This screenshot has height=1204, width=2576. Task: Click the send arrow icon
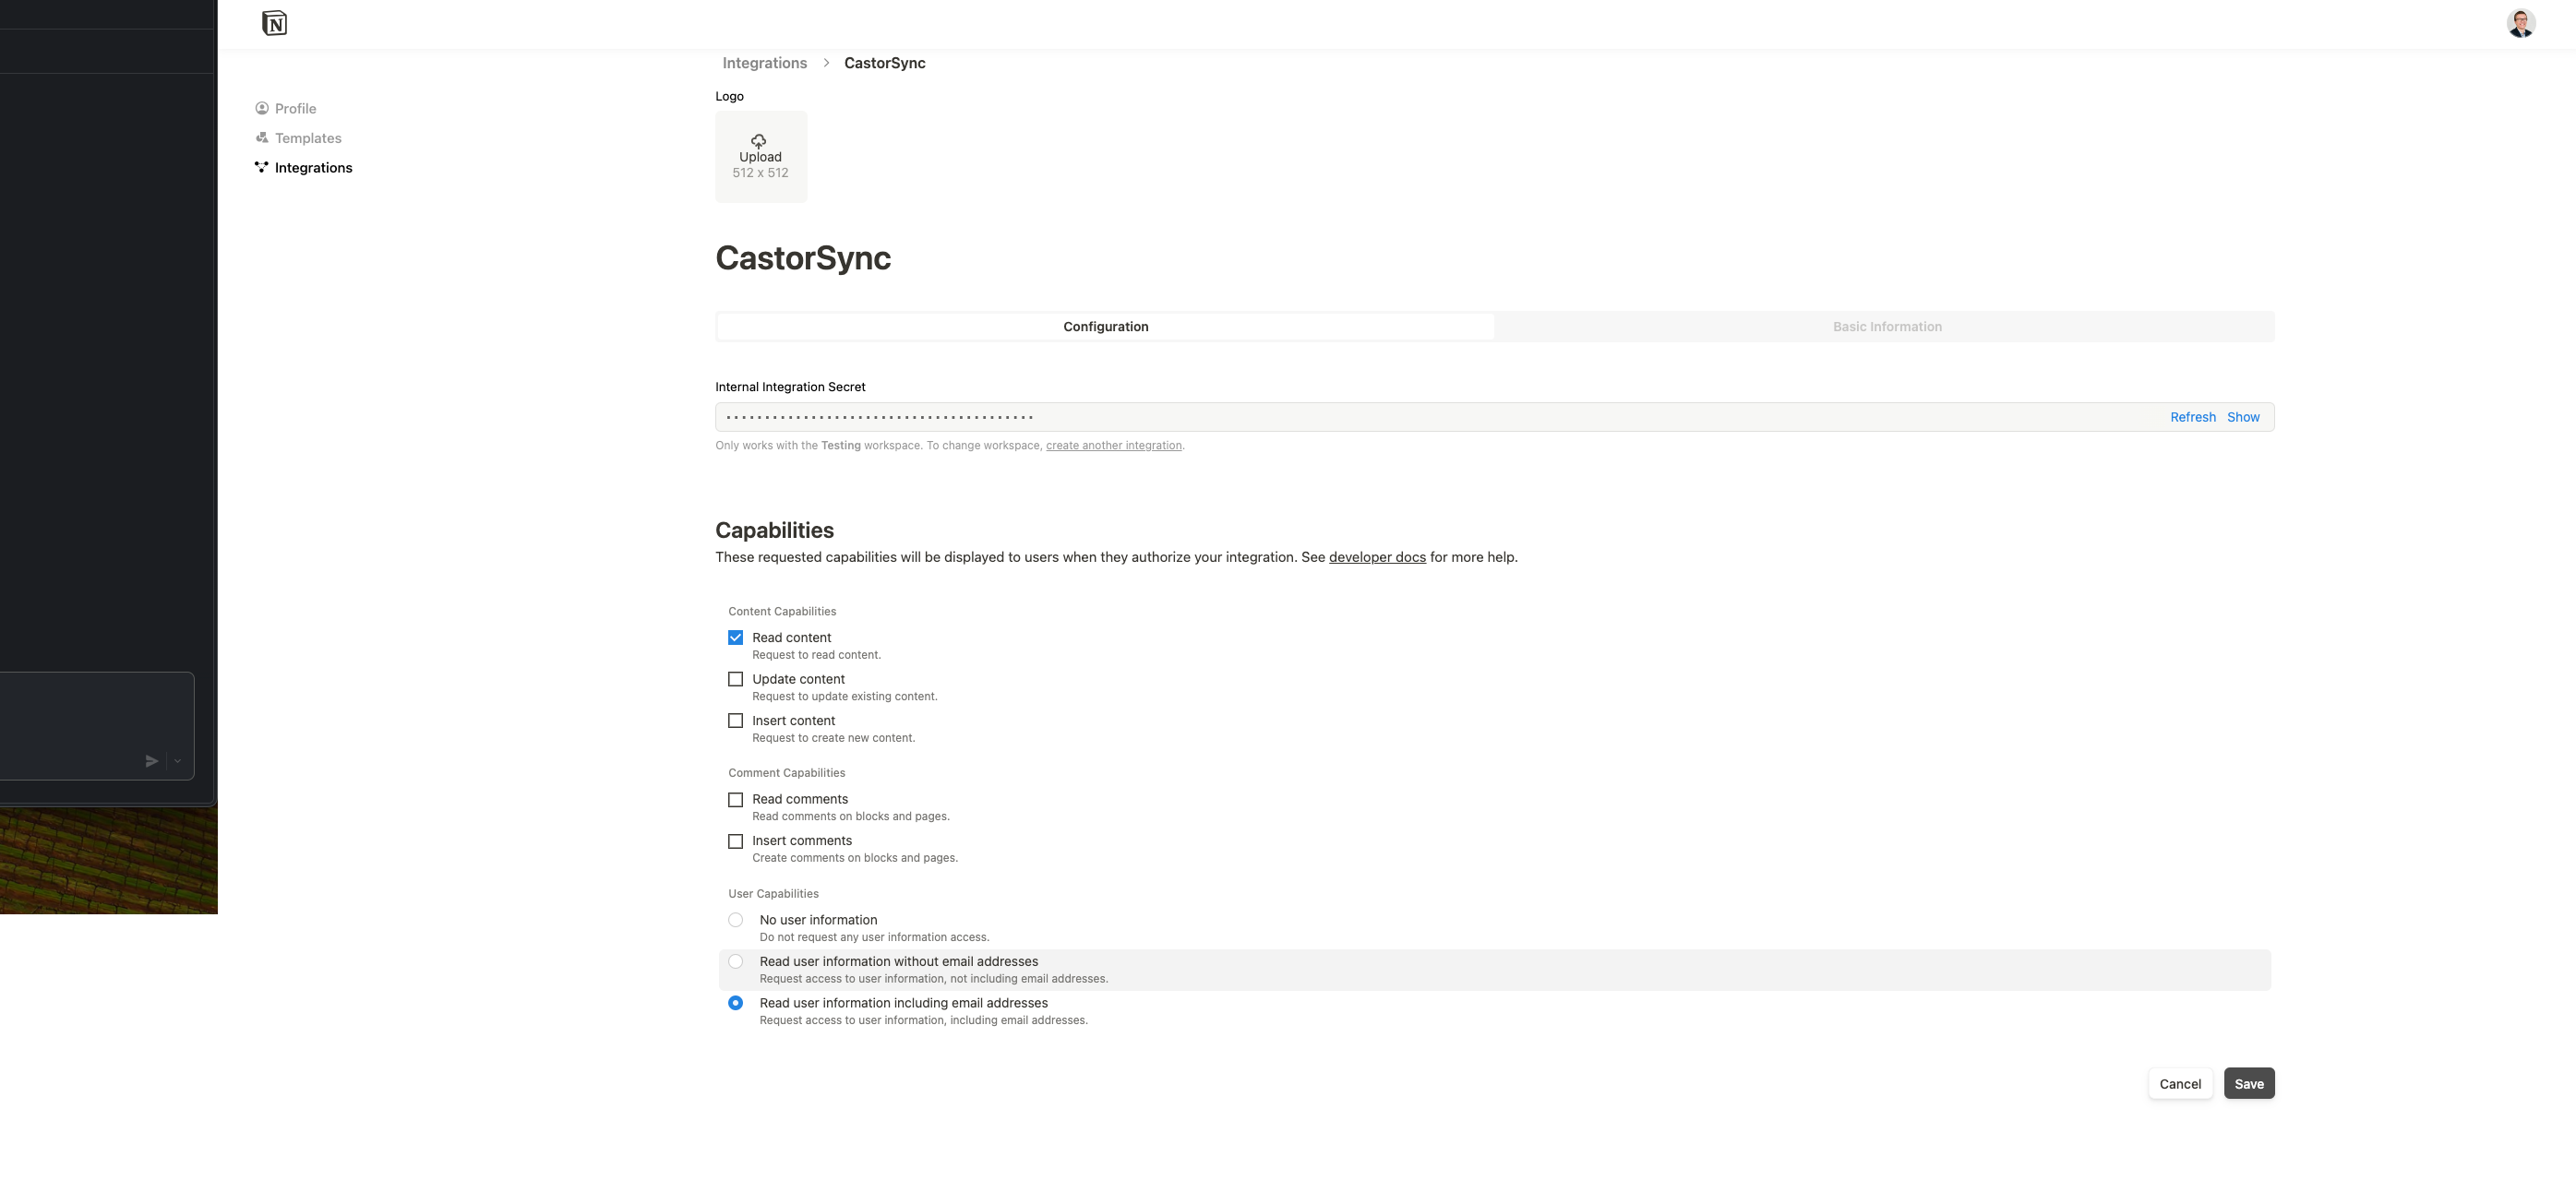click(152, 761)
